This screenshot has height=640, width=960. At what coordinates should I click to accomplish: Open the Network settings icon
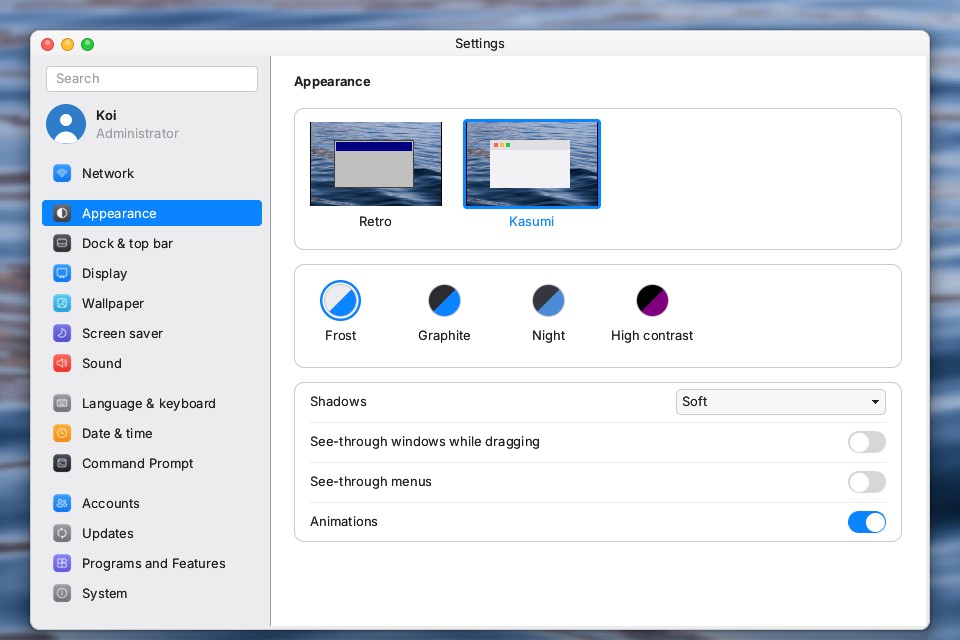click(62, 173)
